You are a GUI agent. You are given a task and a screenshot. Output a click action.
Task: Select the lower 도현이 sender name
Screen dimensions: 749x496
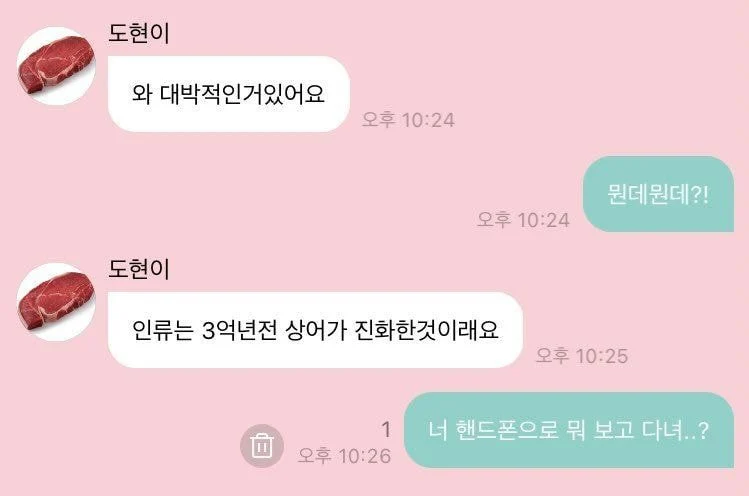pos(139,269)
